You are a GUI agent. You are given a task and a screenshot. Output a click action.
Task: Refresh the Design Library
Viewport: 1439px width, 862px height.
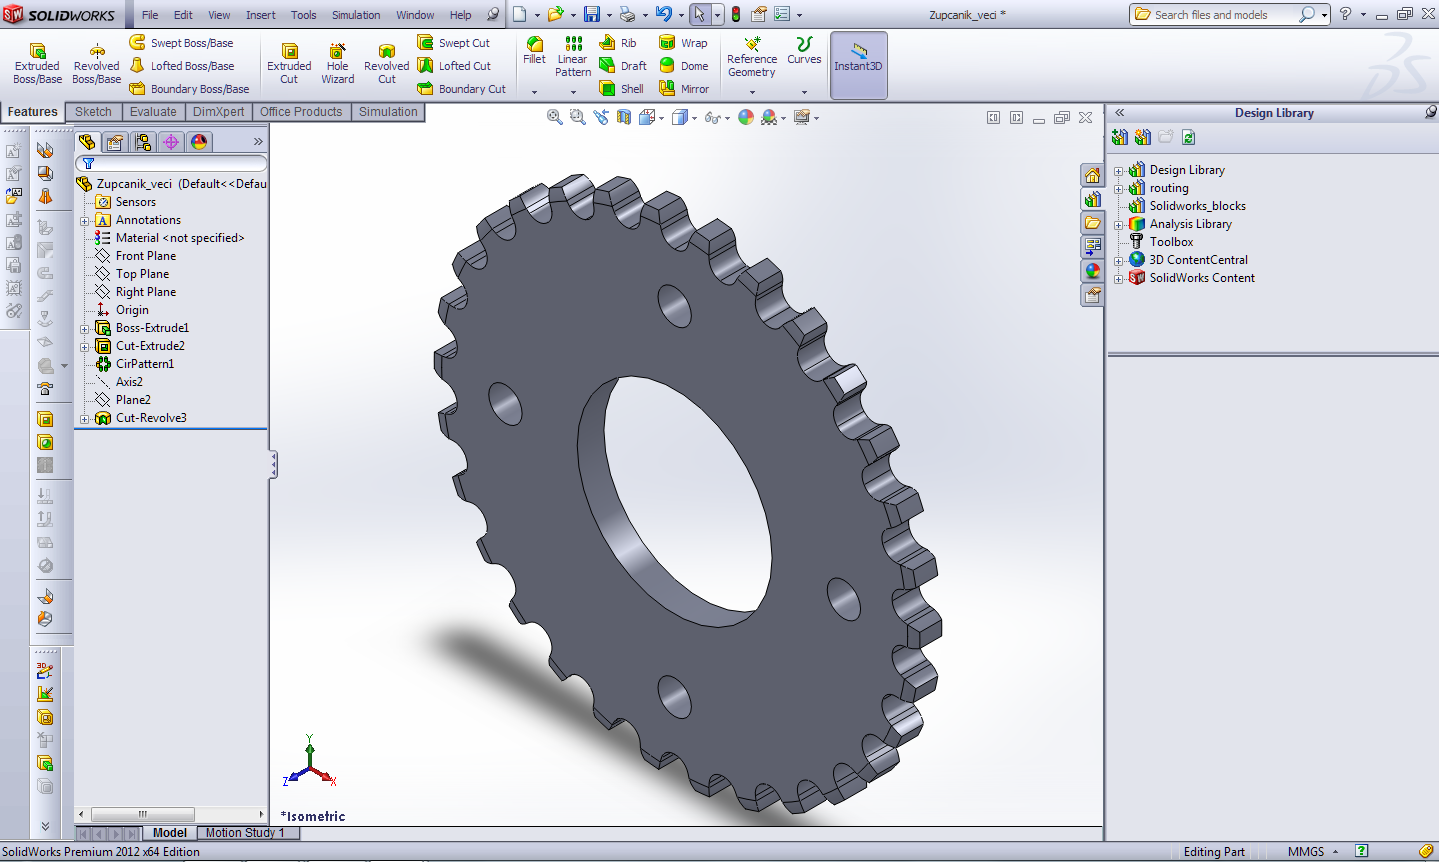click(x=1188, y=138)
